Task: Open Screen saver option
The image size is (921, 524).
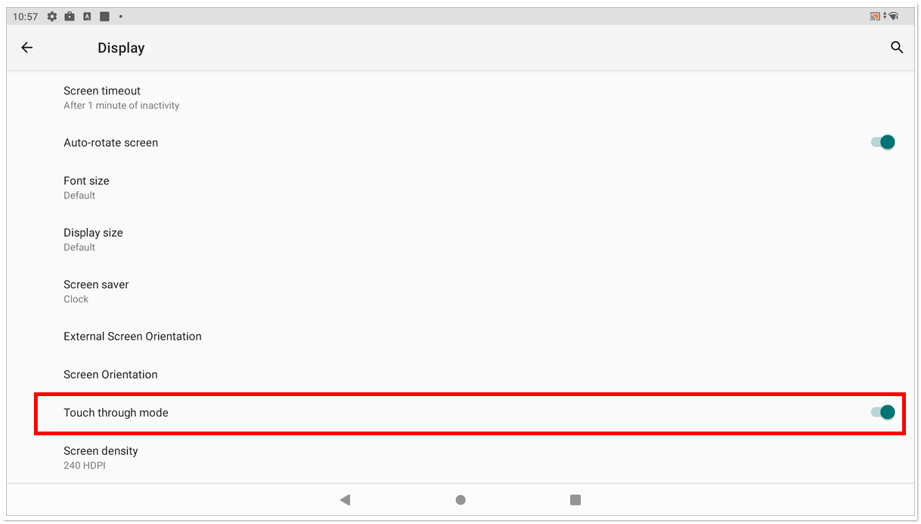Action: [x=460, y=291]
